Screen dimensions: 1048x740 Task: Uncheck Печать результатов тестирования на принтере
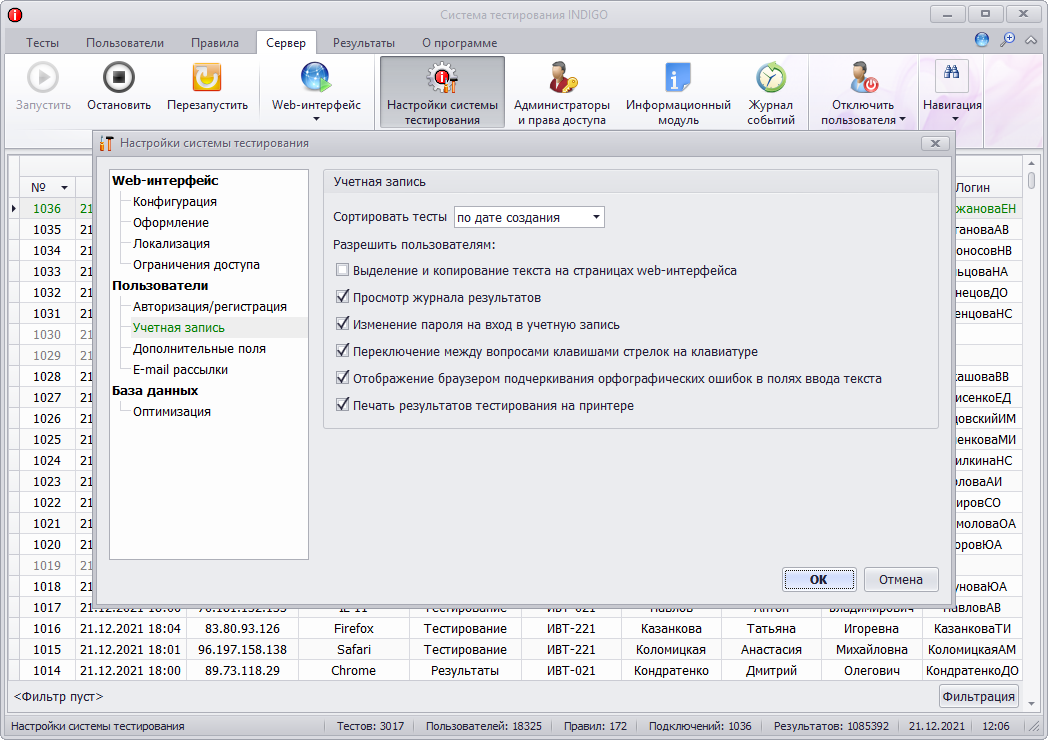tap(342, 405)
